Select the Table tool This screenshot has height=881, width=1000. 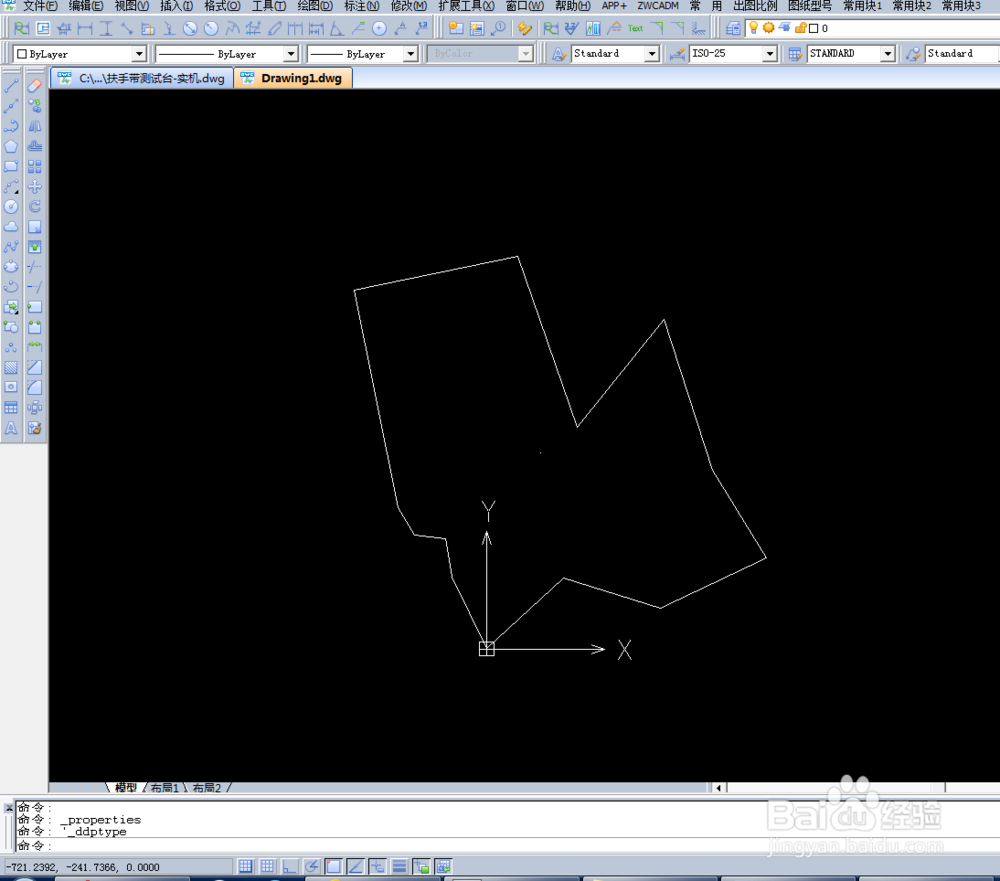click(11, 408)
